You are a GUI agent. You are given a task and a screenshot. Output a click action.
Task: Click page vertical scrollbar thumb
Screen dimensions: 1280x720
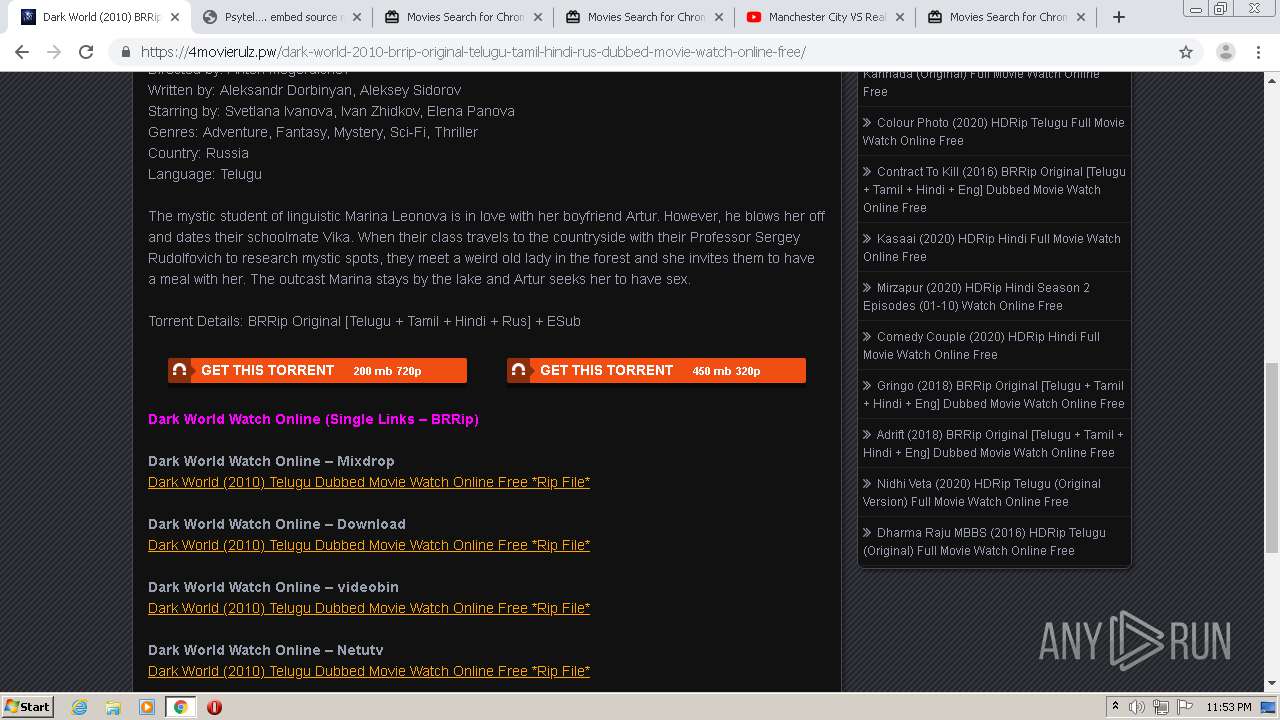(1272, 457)
